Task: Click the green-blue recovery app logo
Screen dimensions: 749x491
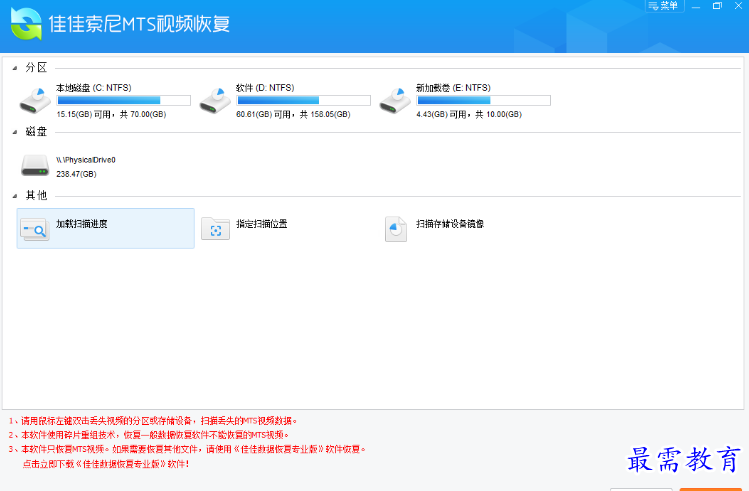Action: pyautogui.click(x=26, y=23)
